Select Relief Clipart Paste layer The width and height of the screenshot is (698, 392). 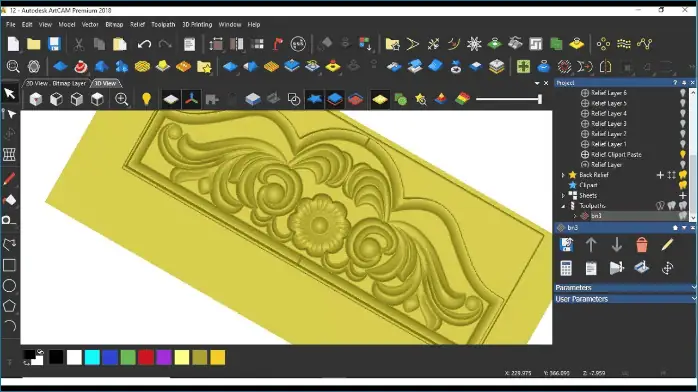(x=616, y=154)
